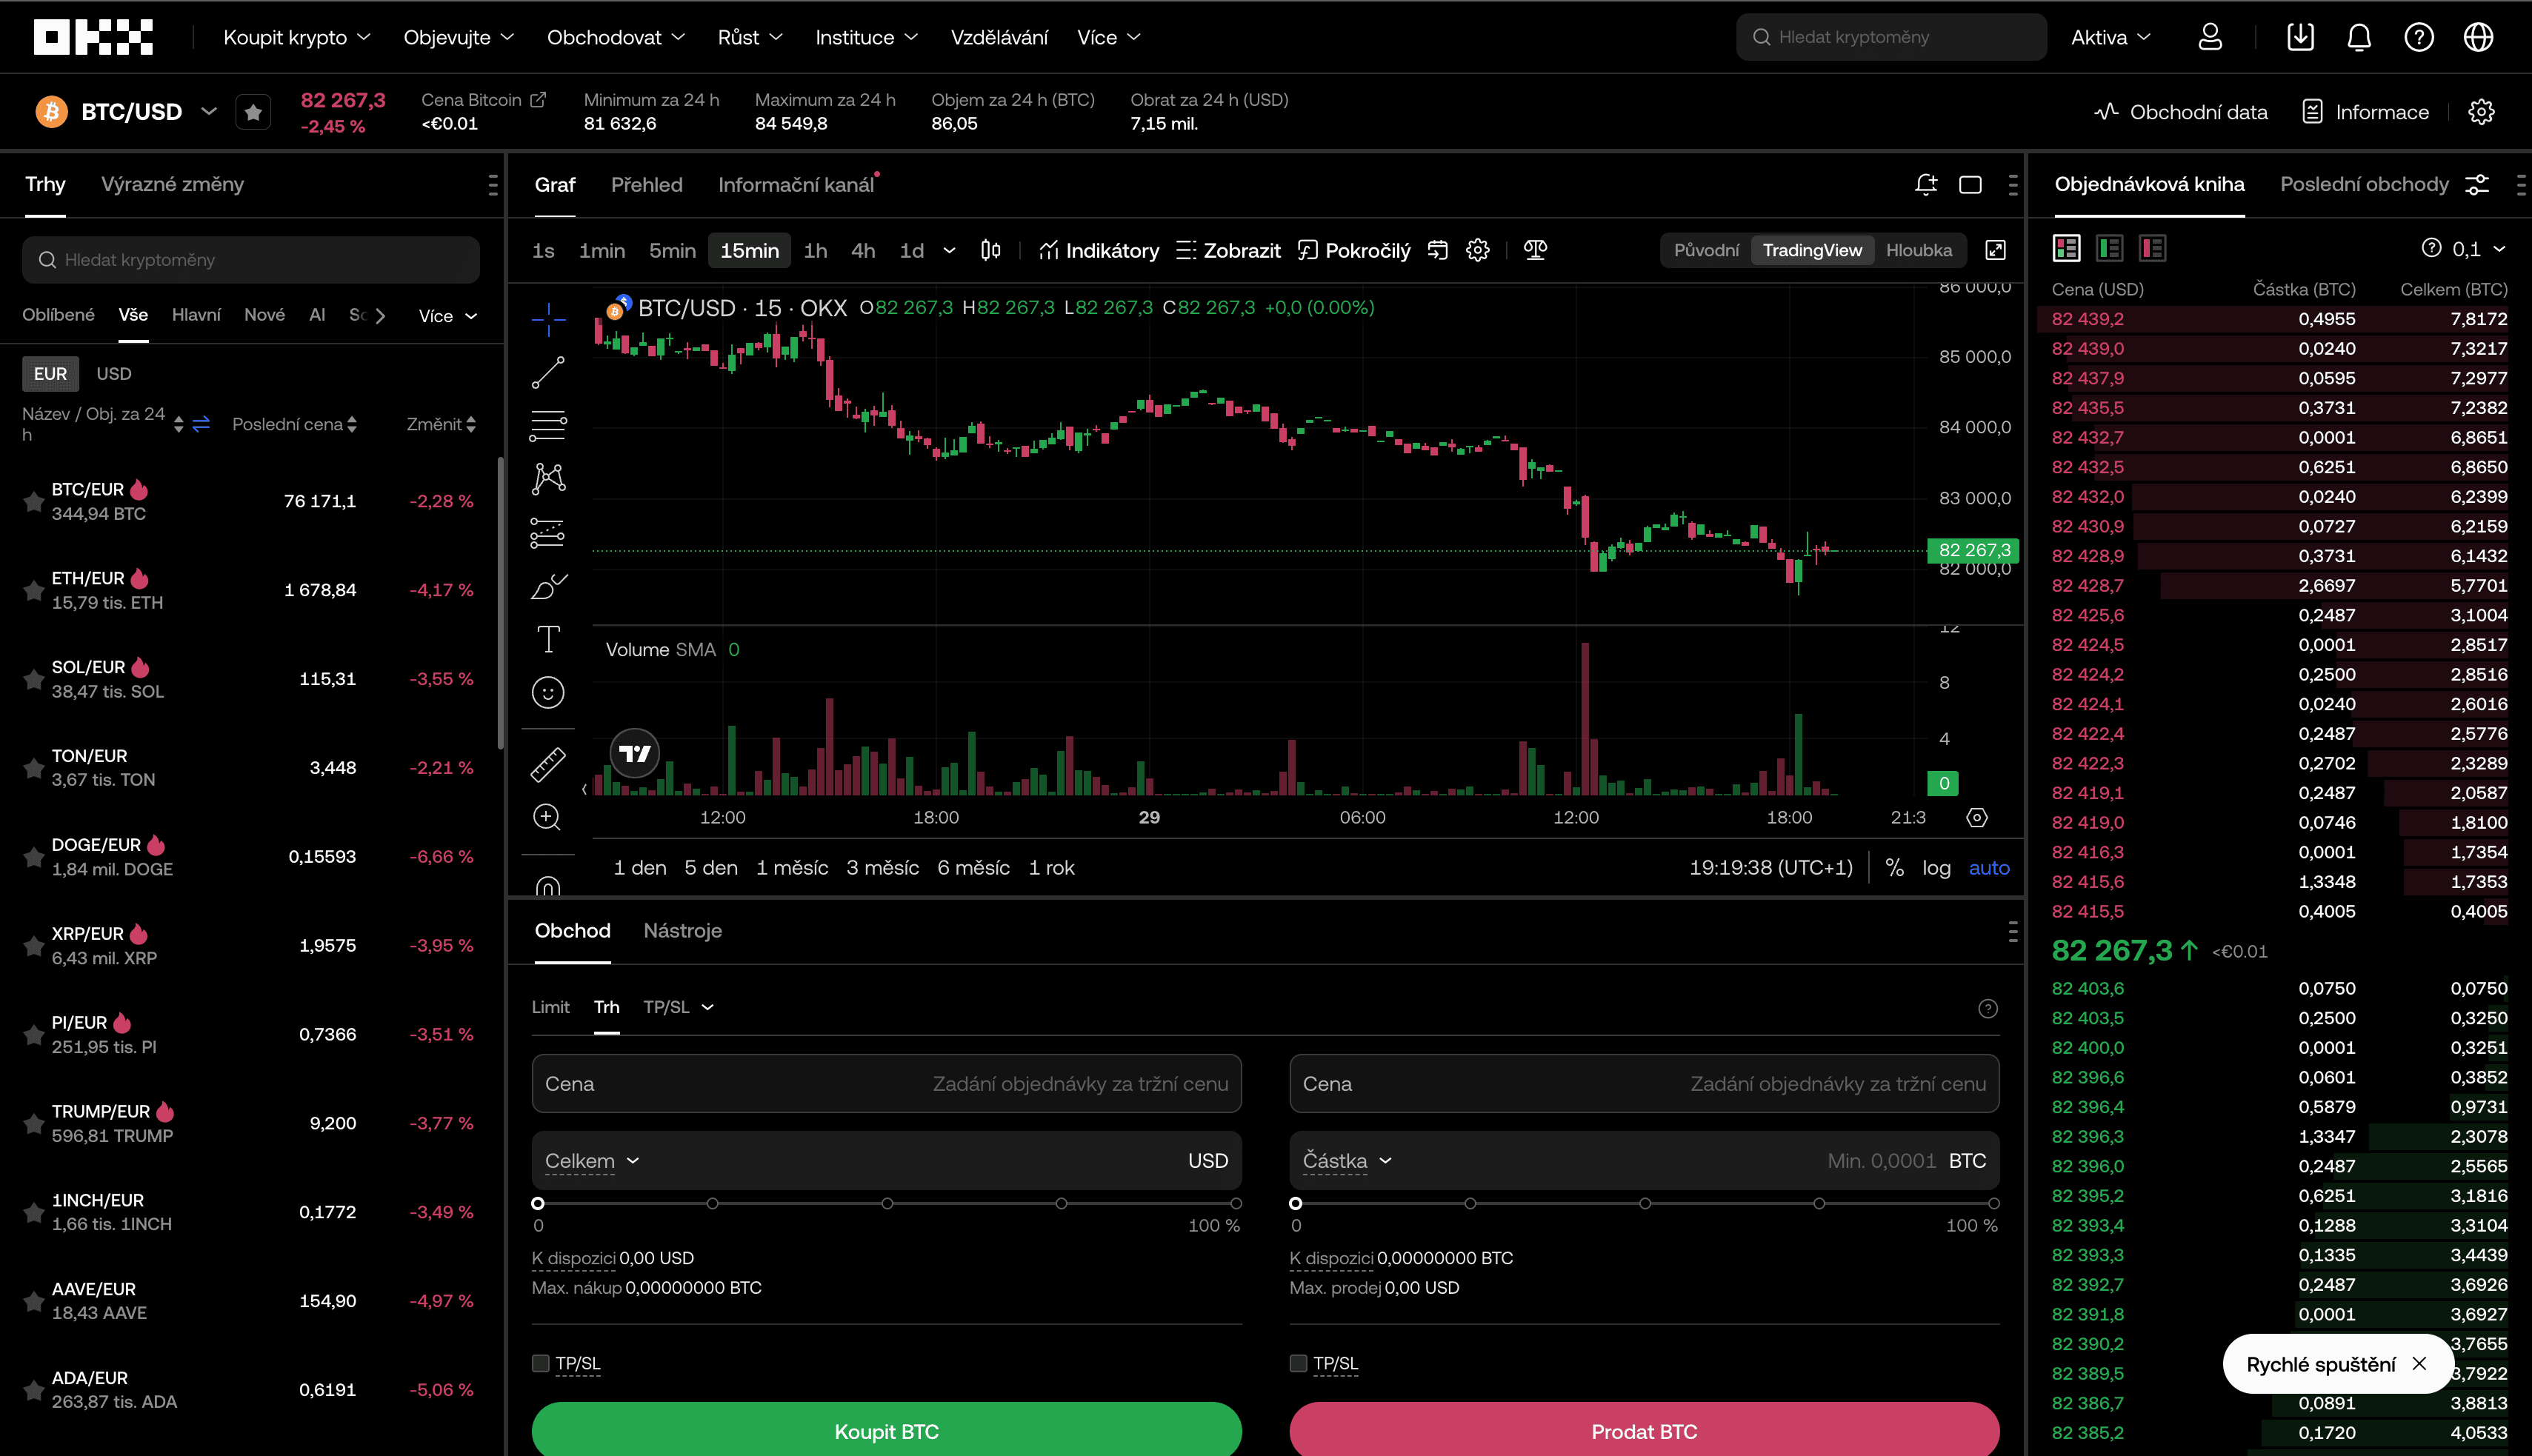Image resolution: width=2532 pixels, height=1456 pixels.
Task: Open the BTC/USD pair selector arrow
Action: click(x=209, y=111)
